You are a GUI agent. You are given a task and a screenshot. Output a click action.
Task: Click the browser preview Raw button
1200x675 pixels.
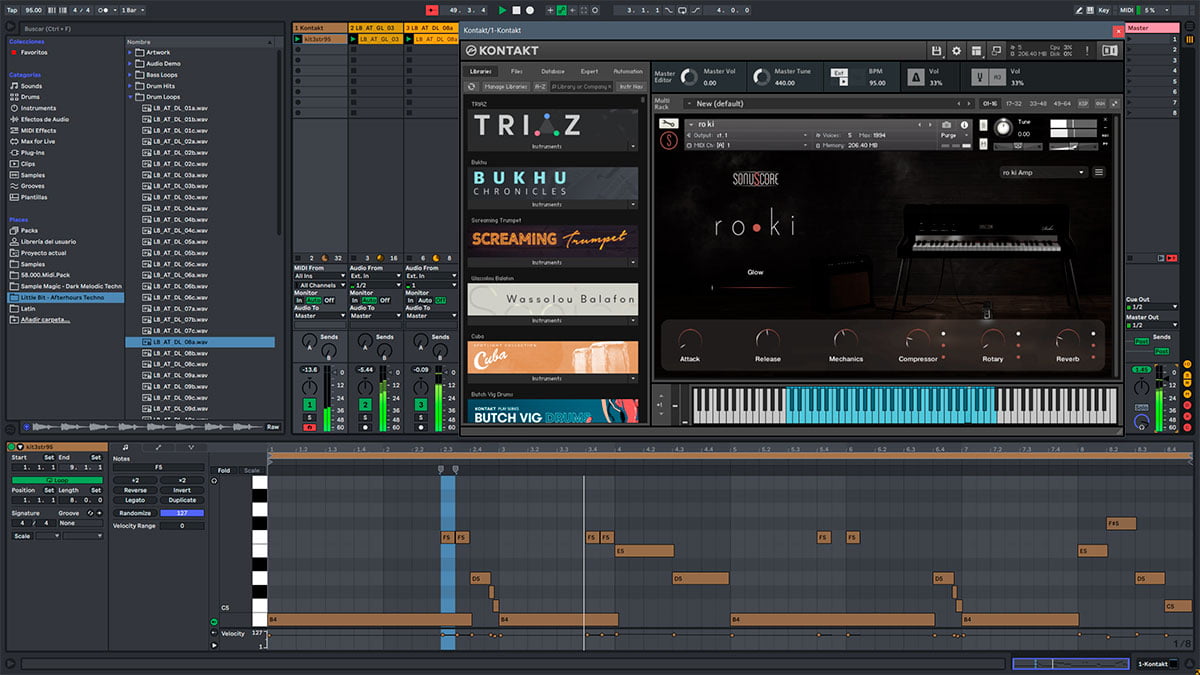click(272, 427)
